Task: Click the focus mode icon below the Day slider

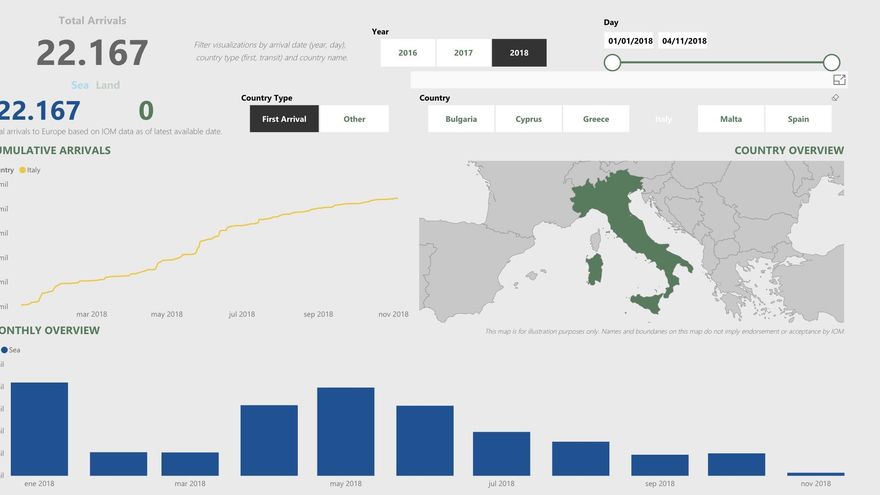Action: coord(839,80)
